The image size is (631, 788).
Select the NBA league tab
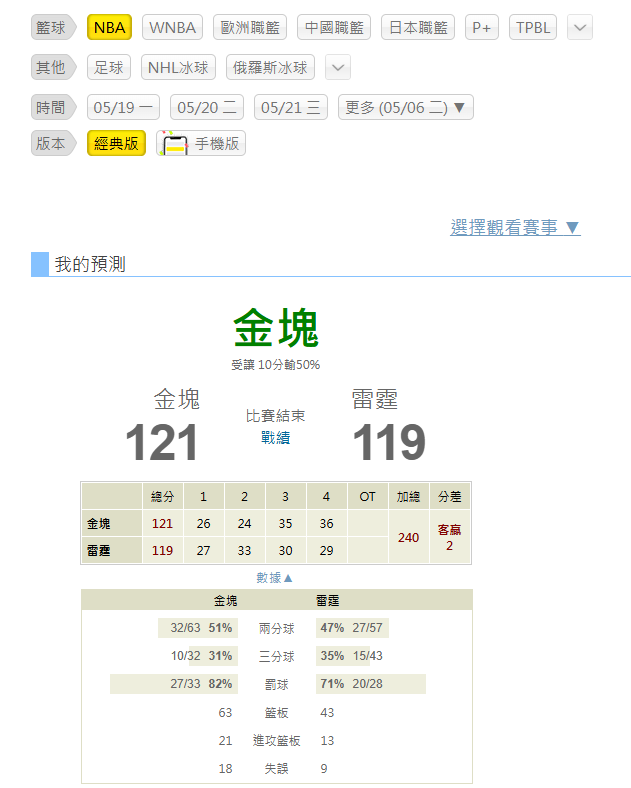pos(109,27)
